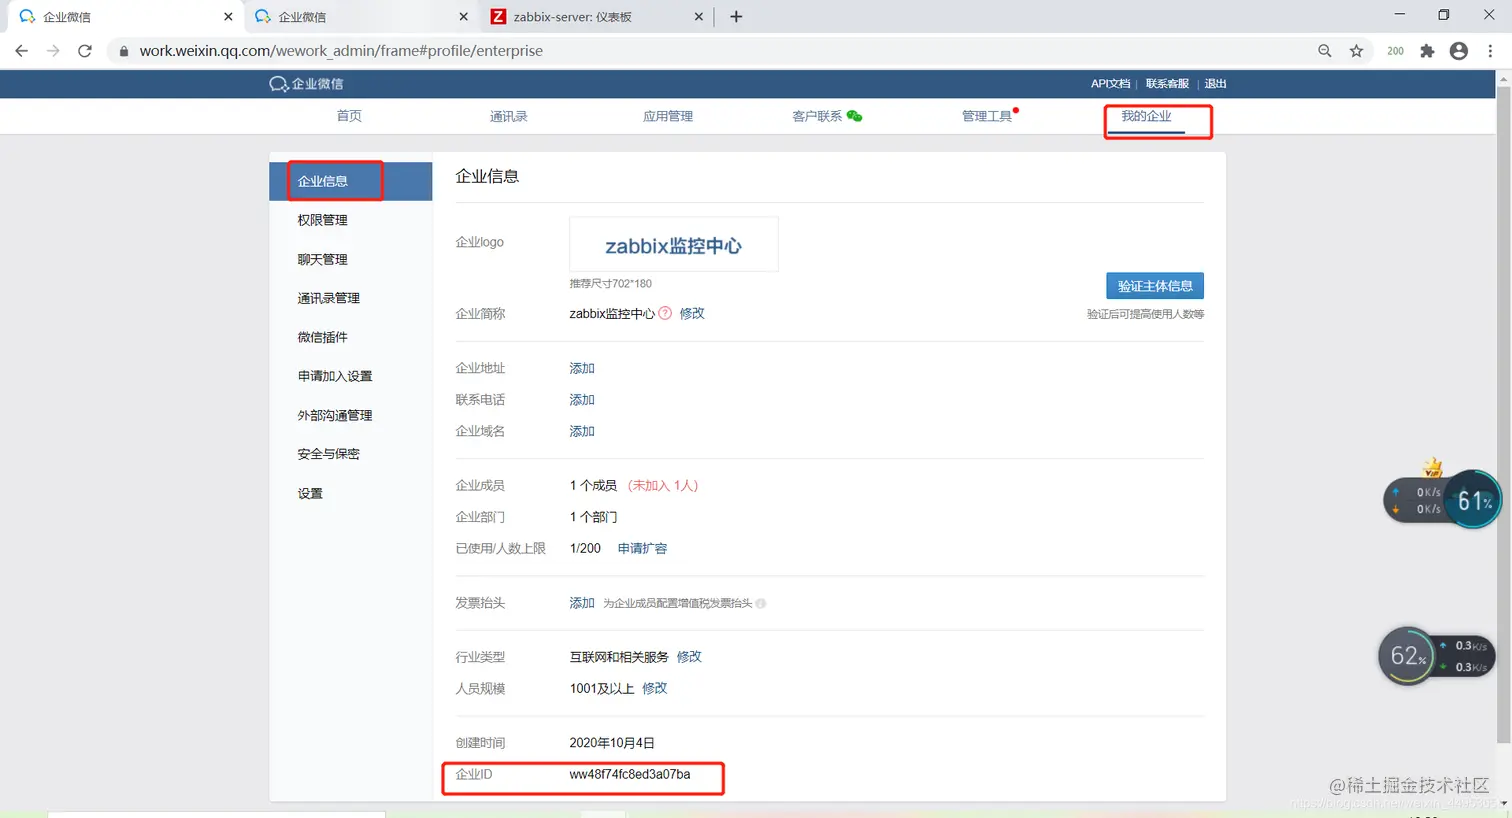1512x818 pixels.
Task: Click the lock icon in address bar
Action: (124, 51)
